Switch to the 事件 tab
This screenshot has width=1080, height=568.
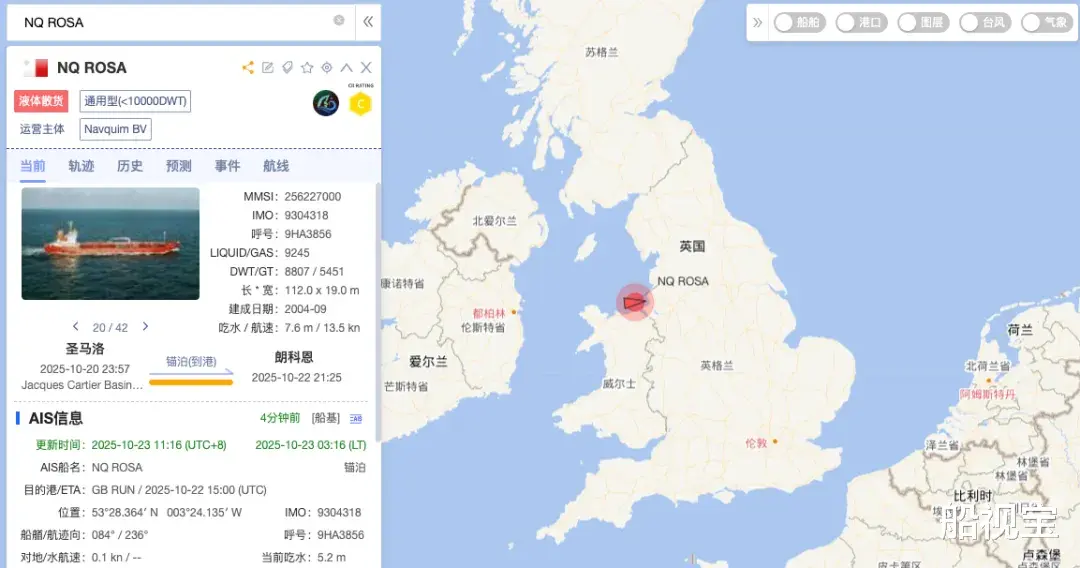[227, 166]
